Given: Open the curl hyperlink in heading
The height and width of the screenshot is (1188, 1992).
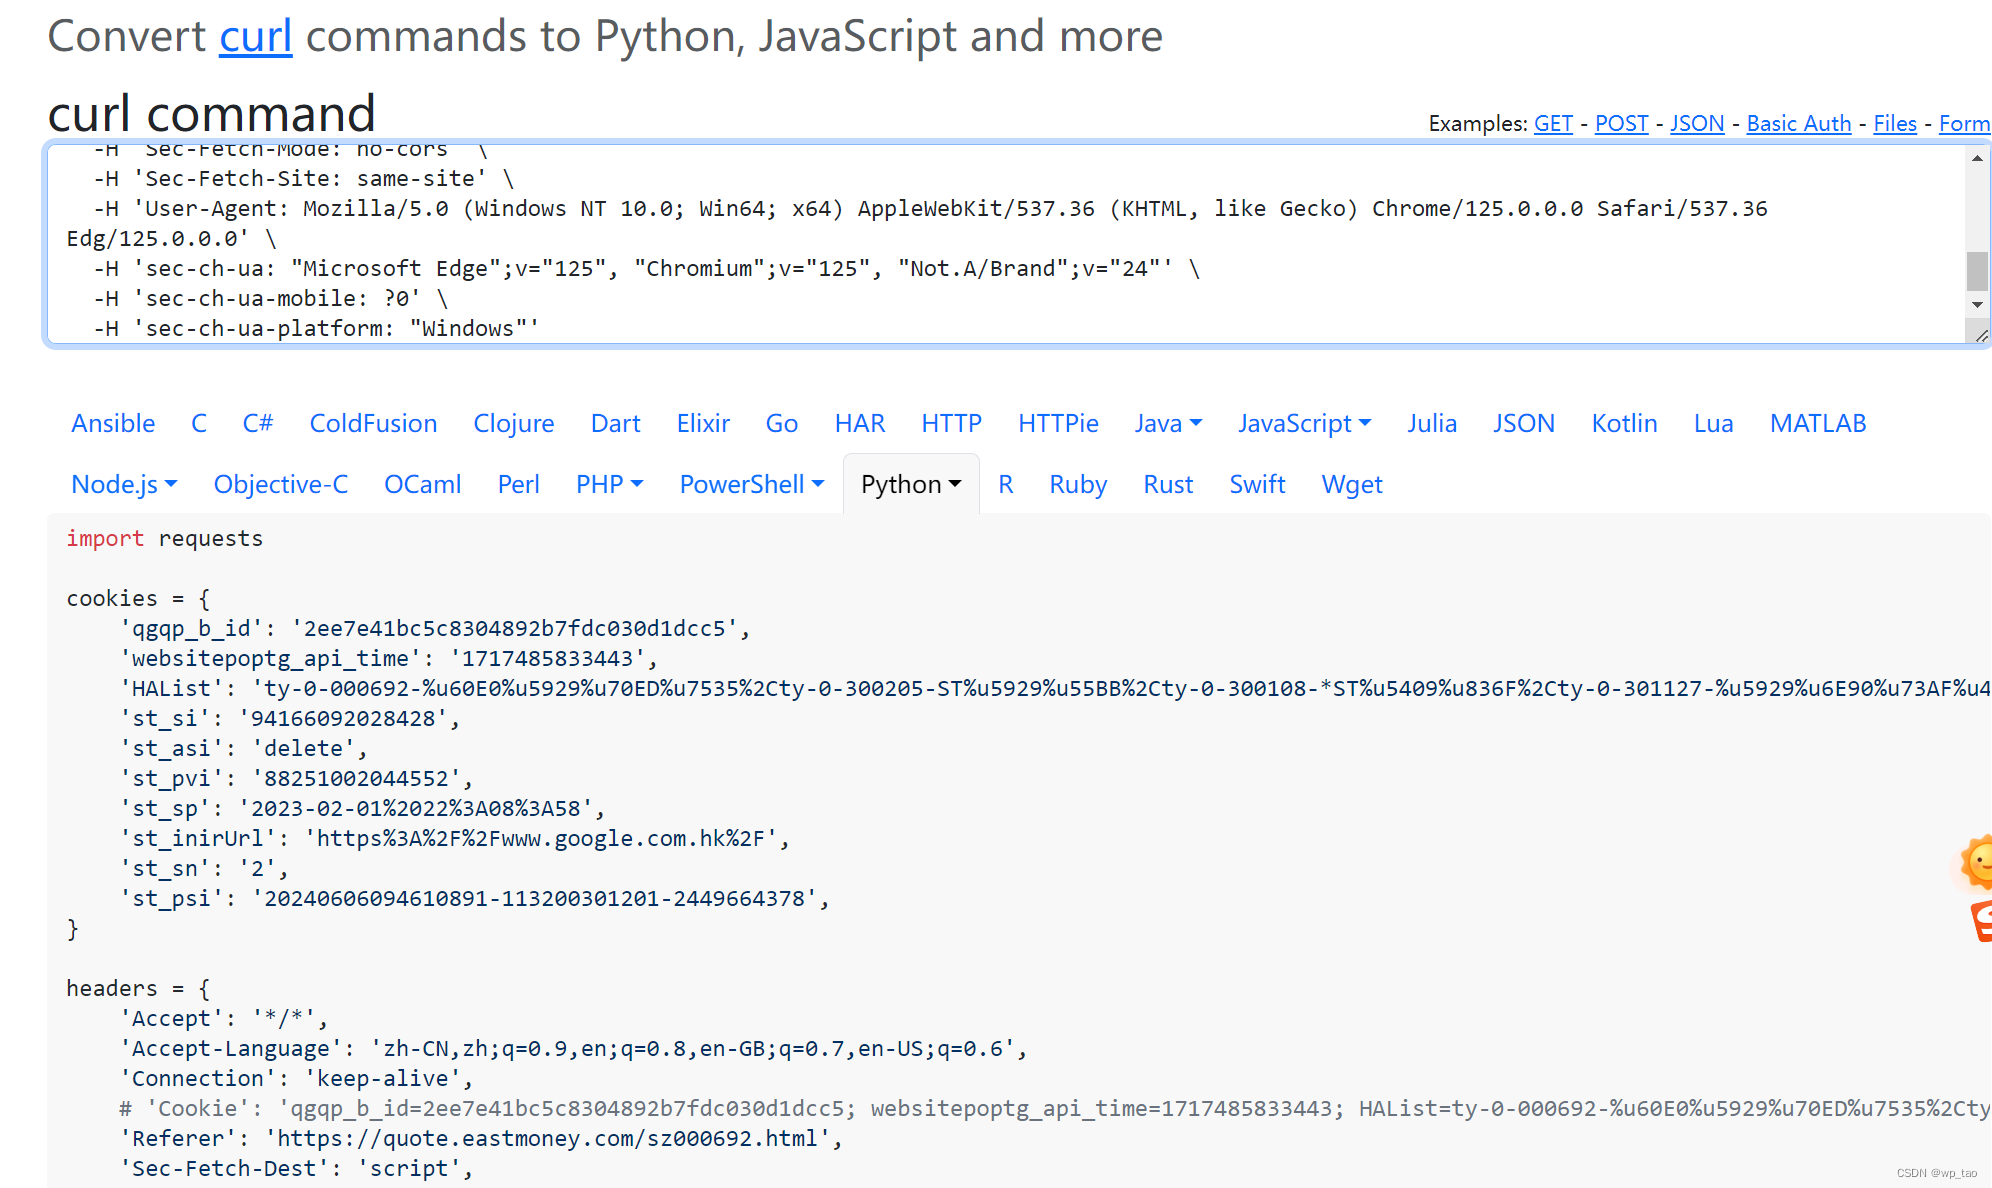Looking at the screenshot, I should (x=256, y=37).
